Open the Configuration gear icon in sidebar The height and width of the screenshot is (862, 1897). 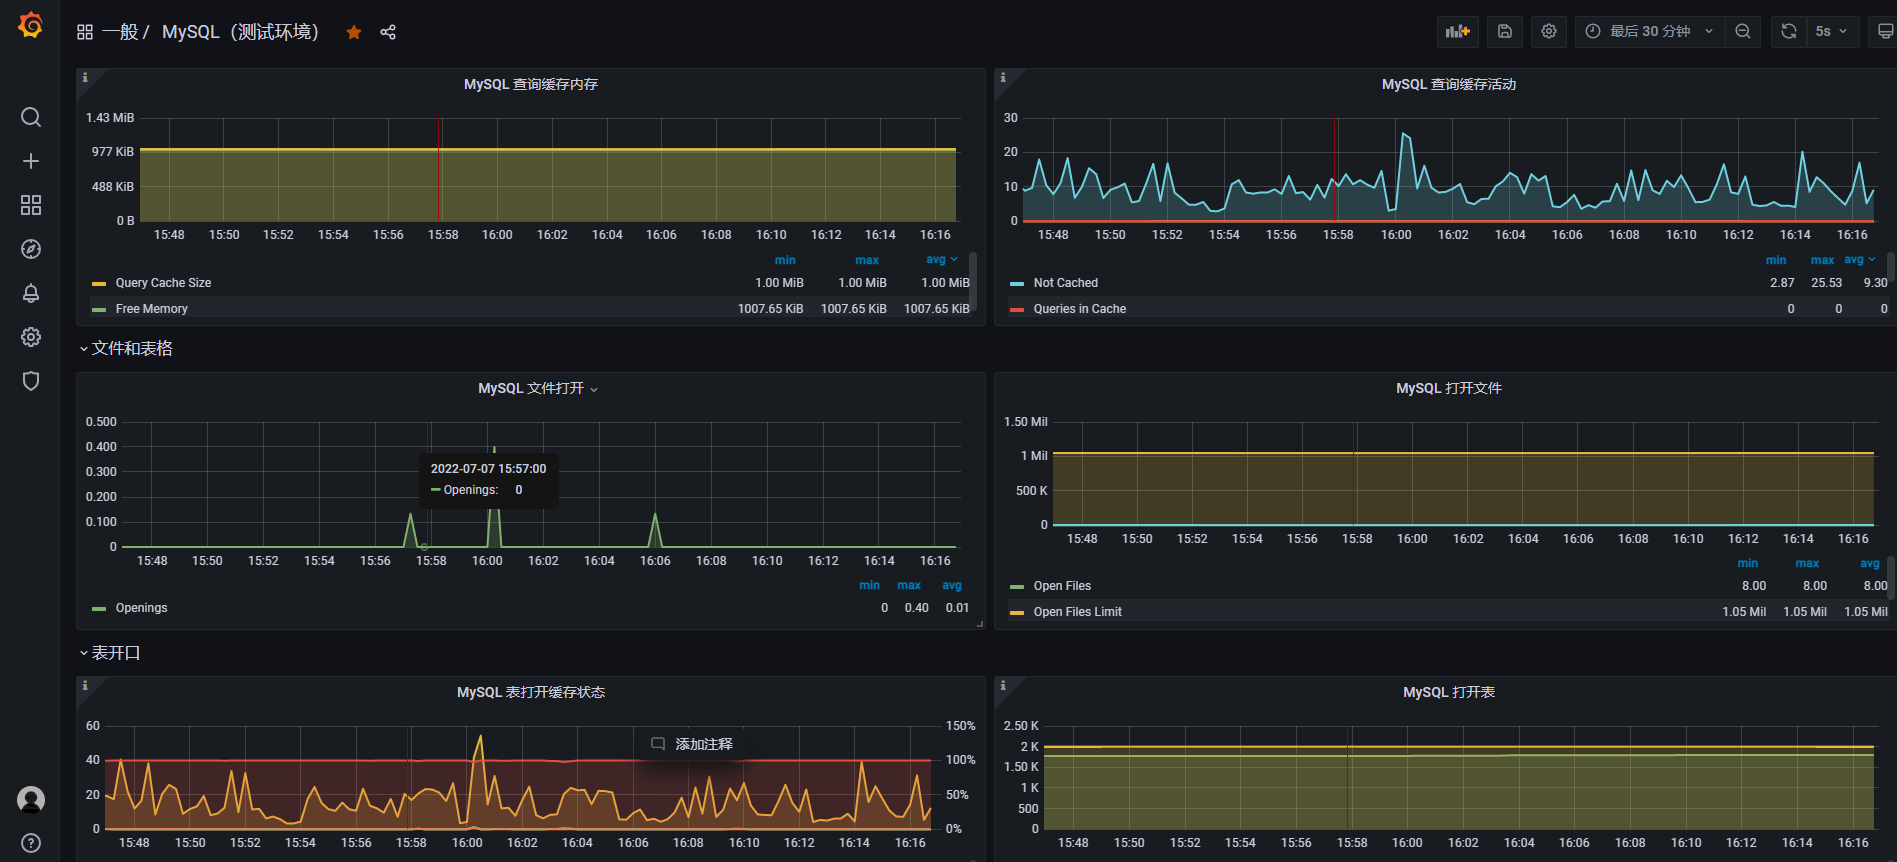point(31,337)
